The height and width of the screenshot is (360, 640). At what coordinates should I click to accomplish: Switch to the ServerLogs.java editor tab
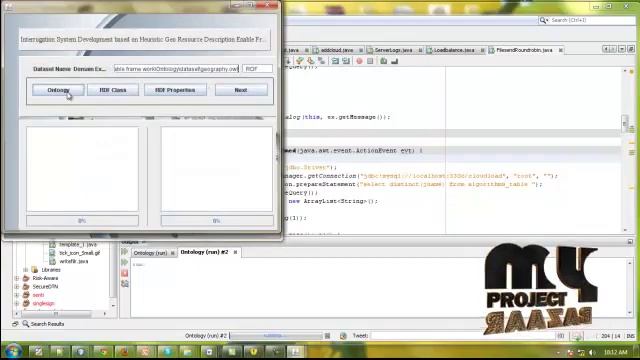(393, 50)
